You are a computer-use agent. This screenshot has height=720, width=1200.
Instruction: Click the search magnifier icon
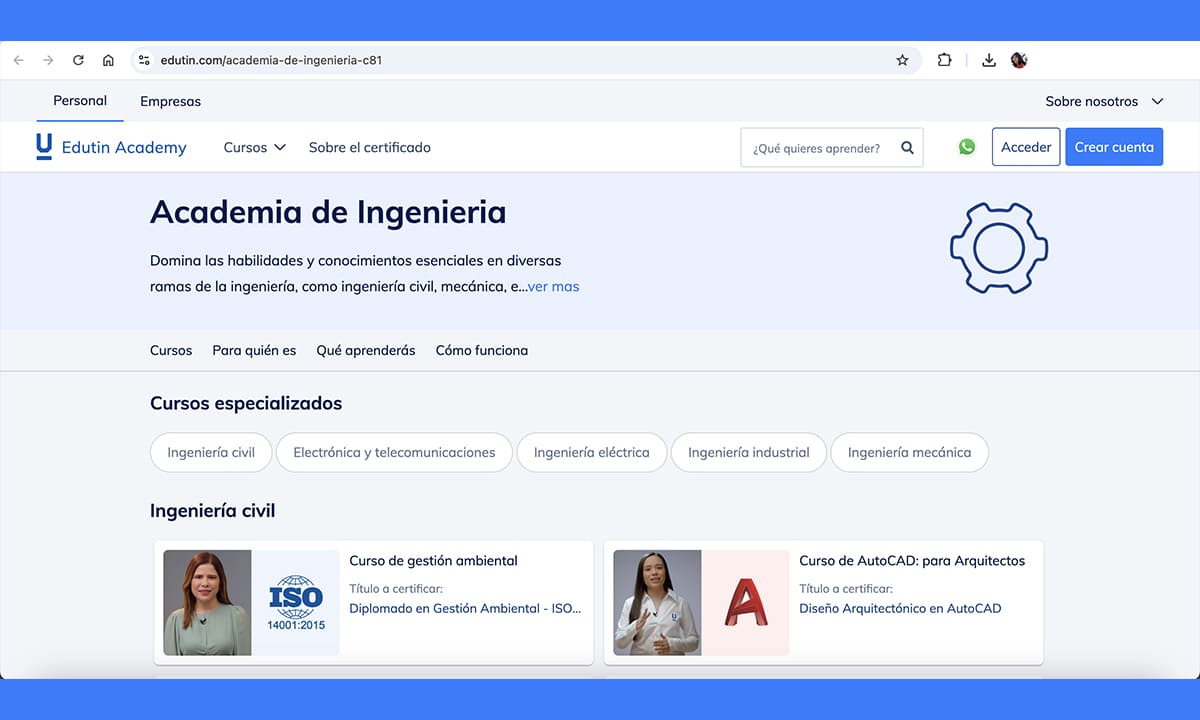click(907, 147)
